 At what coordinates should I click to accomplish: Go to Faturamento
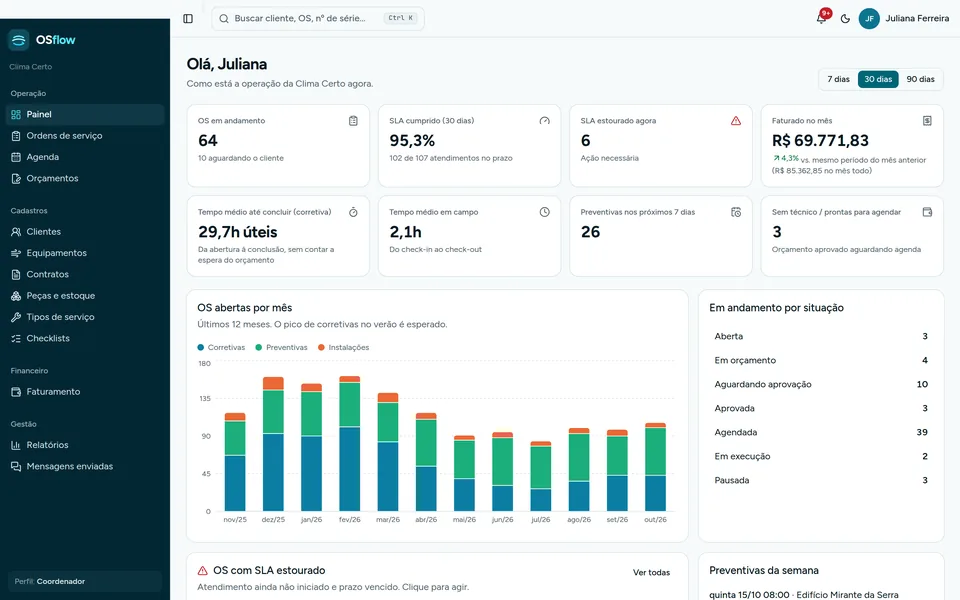85,392
